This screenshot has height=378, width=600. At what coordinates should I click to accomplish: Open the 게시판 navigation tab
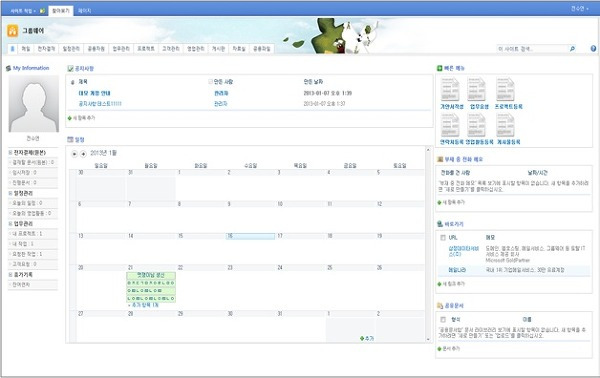click(218, 49)
